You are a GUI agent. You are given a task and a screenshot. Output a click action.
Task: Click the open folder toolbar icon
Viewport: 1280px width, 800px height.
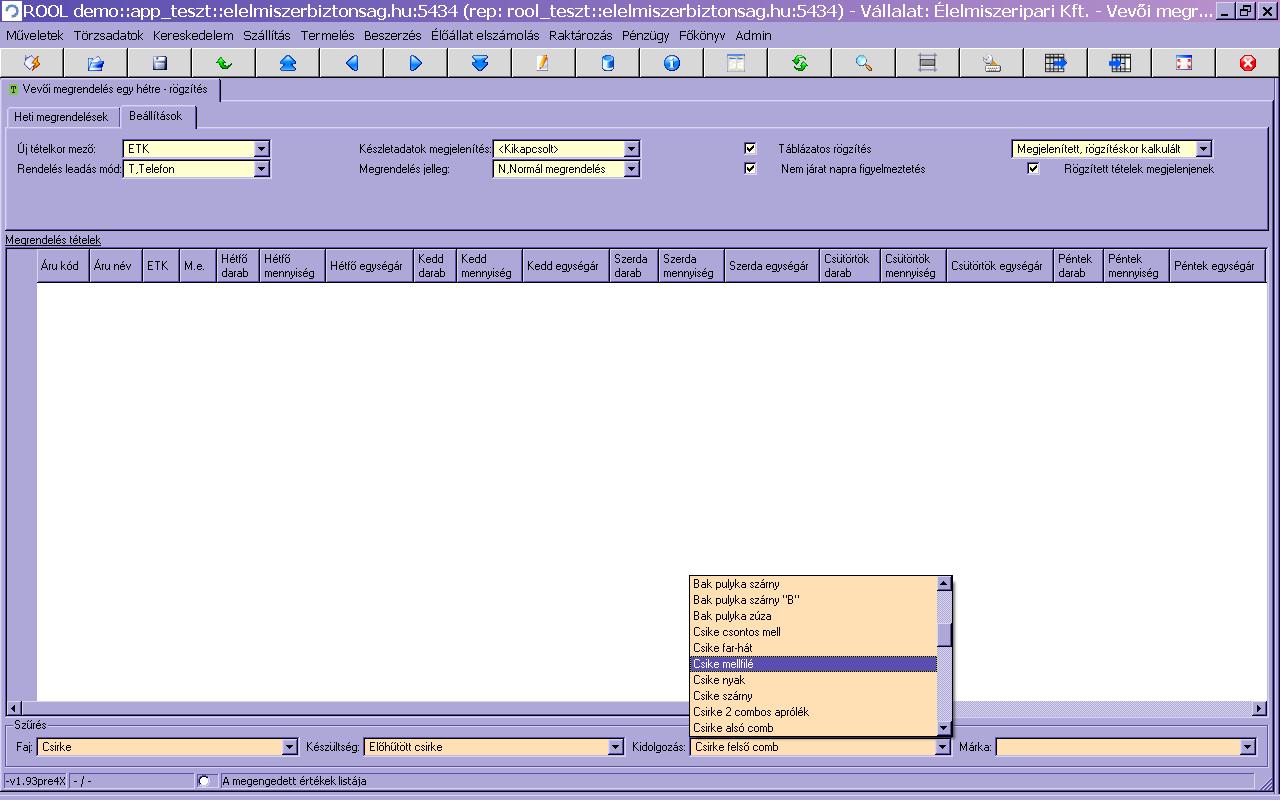tap(95, 63)
